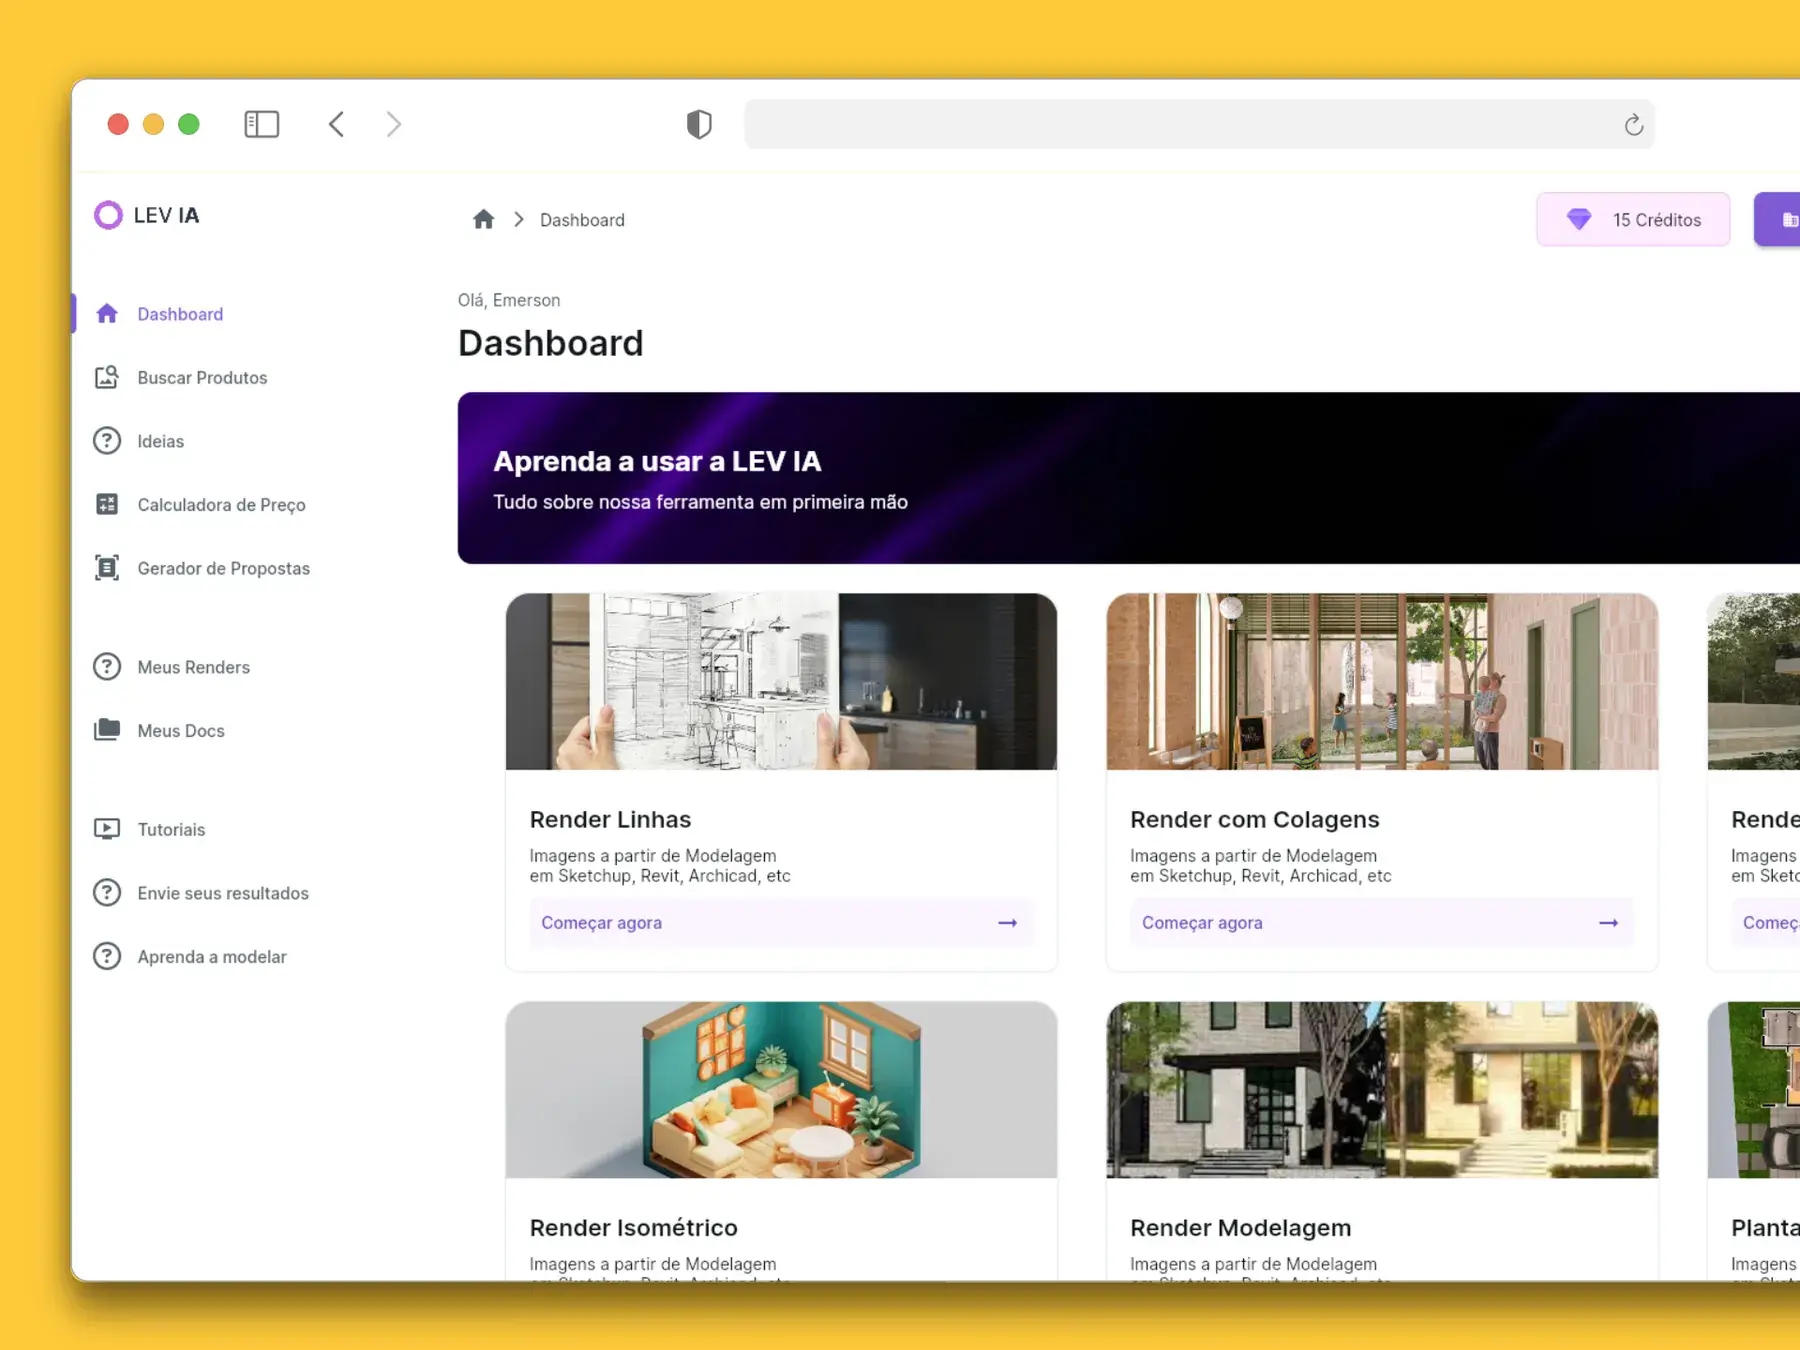Click the Calculadora de Preço calculator icon

(107, 504)
